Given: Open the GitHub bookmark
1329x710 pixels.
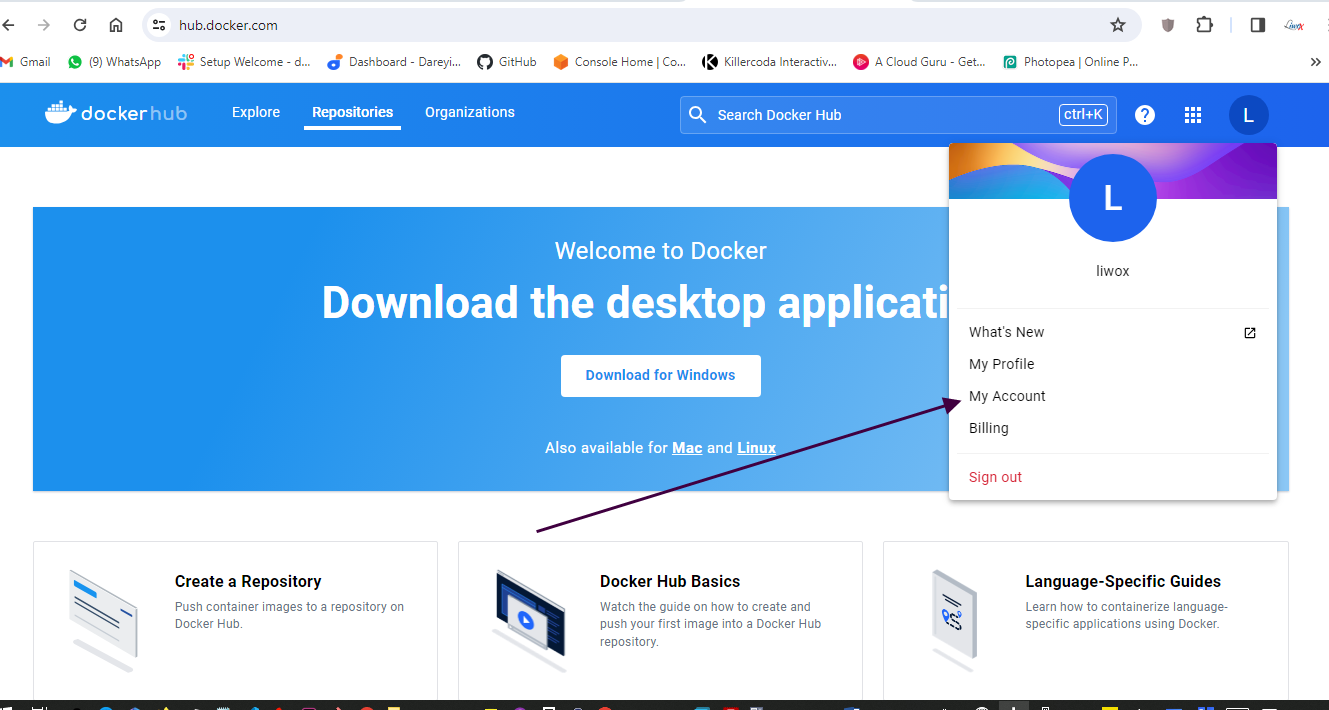Looking at the screenshot, I should (x=507, y=62).
